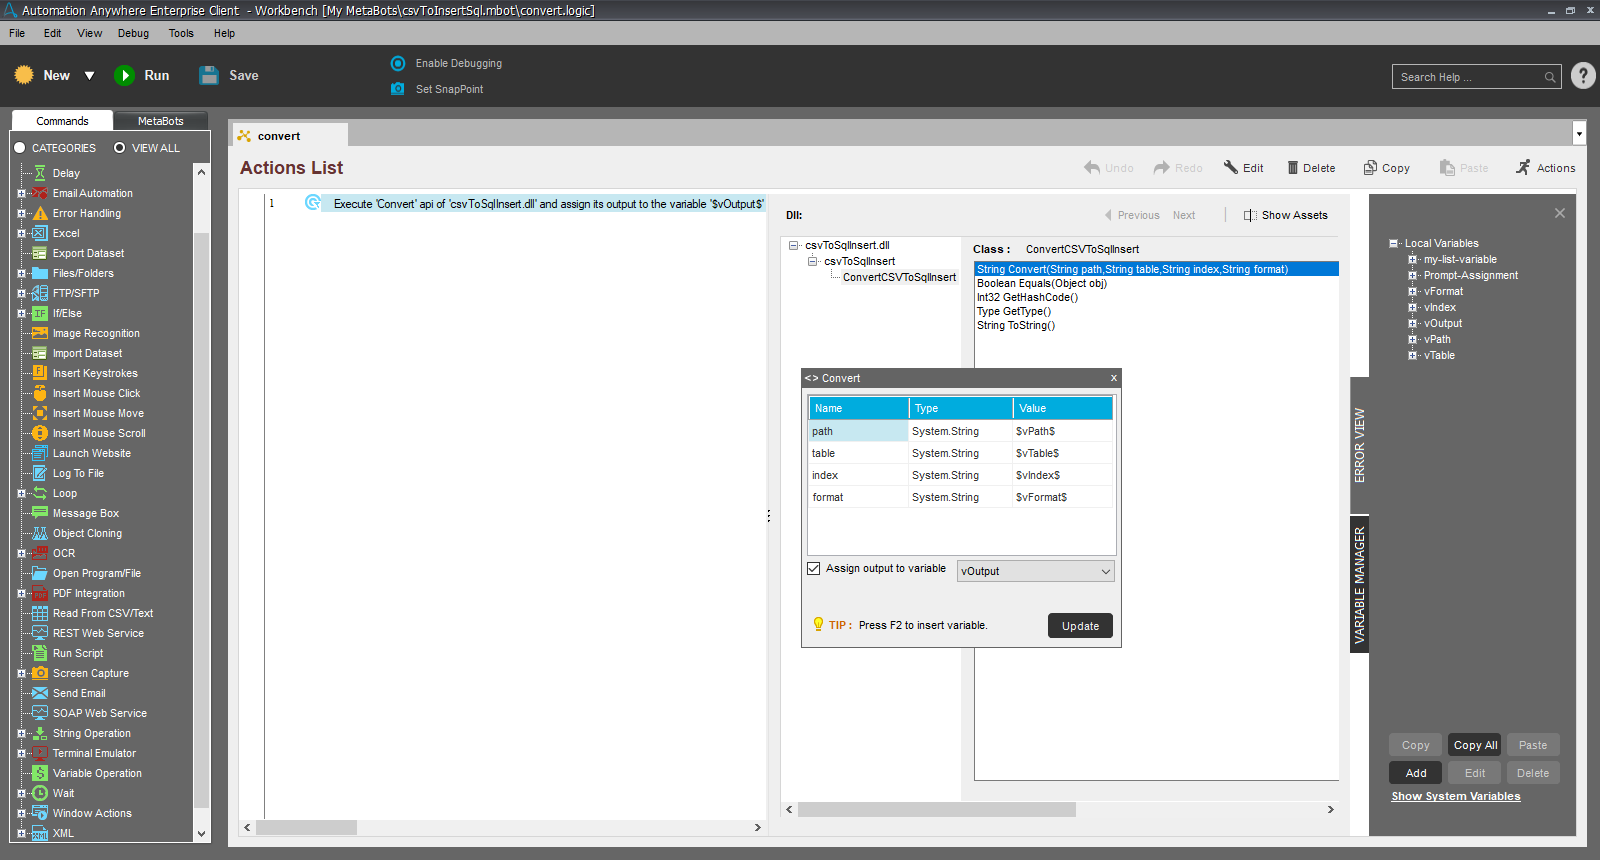Select the PDF Integration icon
This screenshot has width=1600, height=860.
(40, 593)
